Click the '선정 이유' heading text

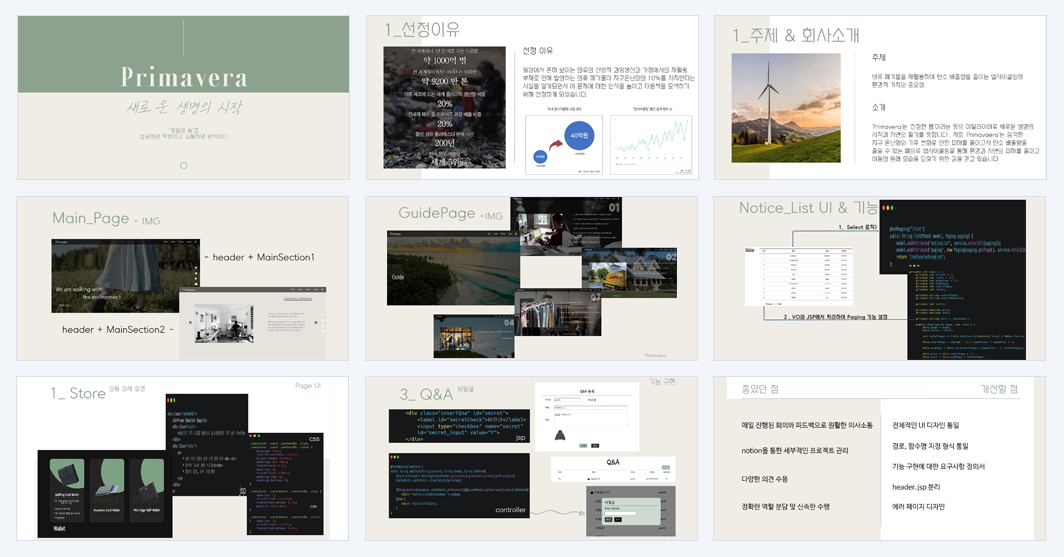pyautogui.click(x=537, y=51)
